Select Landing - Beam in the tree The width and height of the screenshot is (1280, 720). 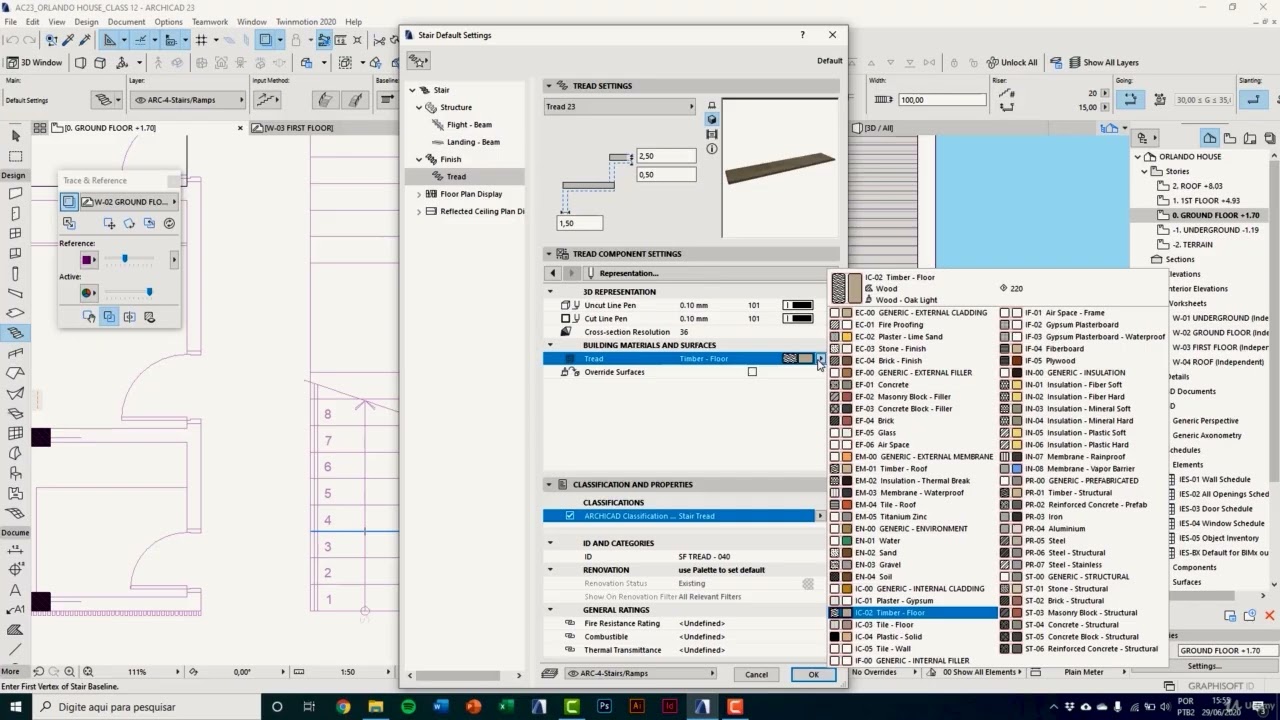point(473,142)
